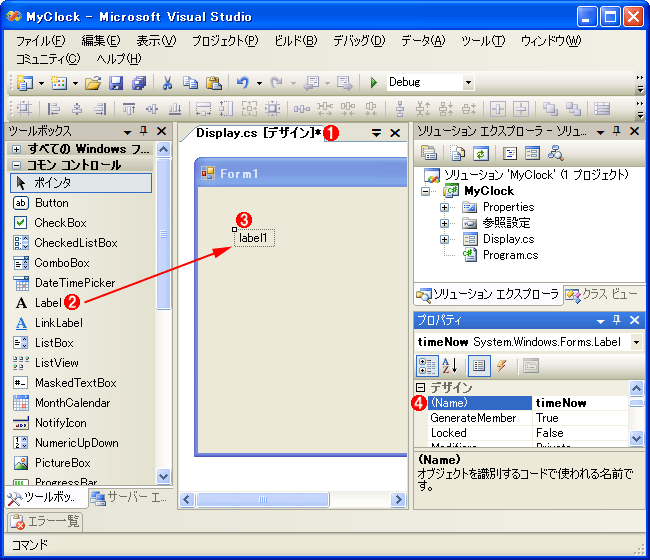Click the designer horizontal scrollbar thumb

pyautogui.click(x=263, y=499)
